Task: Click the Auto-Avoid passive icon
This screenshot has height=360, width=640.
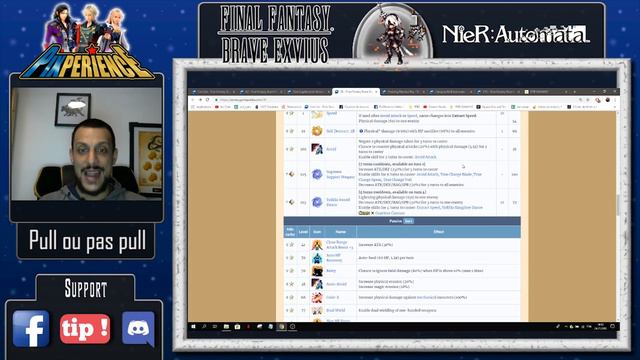Action: (x=317, y=284)
